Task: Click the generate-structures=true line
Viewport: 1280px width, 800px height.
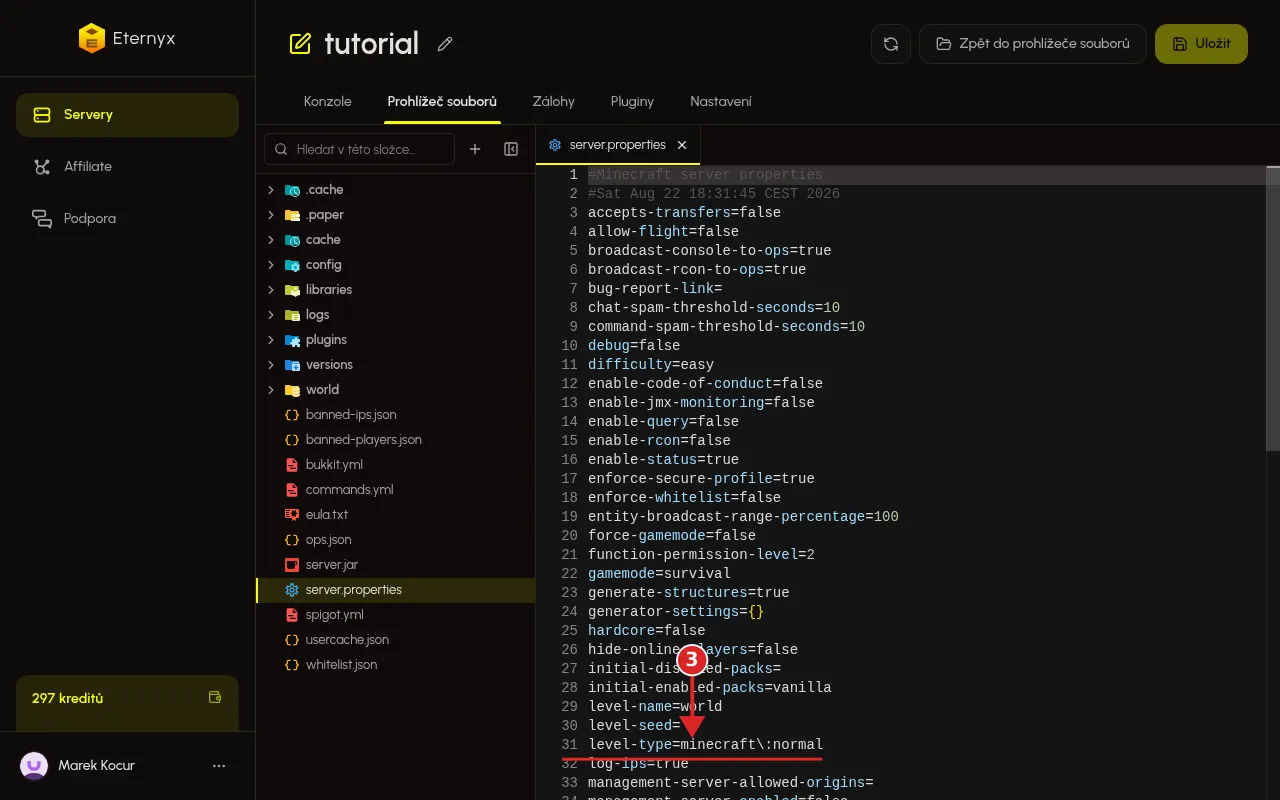Action: (688, 593)
